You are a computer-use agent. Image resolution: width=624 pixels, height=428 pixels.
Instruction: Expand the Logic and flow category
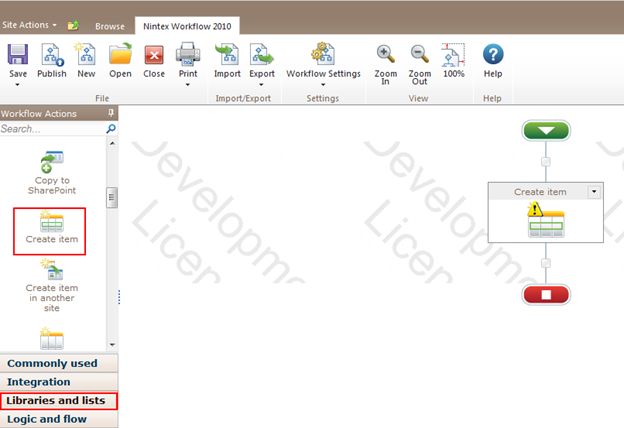[x=59, y=419]
